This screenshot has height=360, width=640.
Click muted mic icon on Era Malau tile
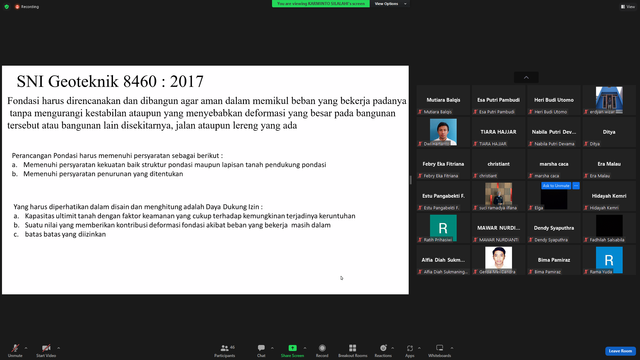click(586, 176)
